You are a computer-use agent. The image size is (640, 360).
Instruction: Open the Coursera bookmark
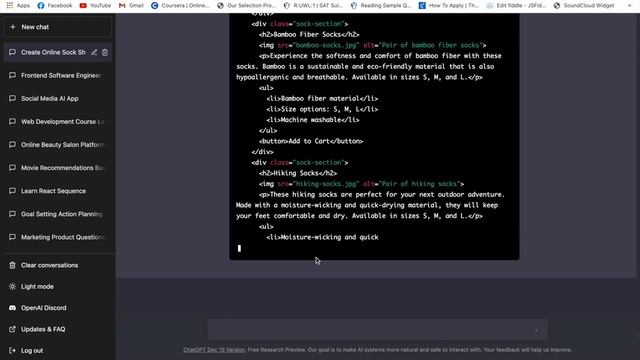(x=180, y=5)
